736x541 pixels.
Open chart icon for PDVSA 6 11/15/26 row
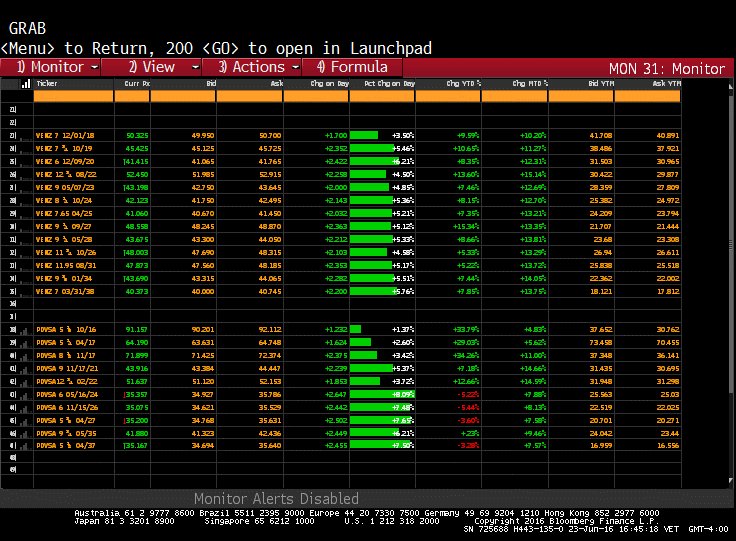pyautogui.click(x=23, y=408)
